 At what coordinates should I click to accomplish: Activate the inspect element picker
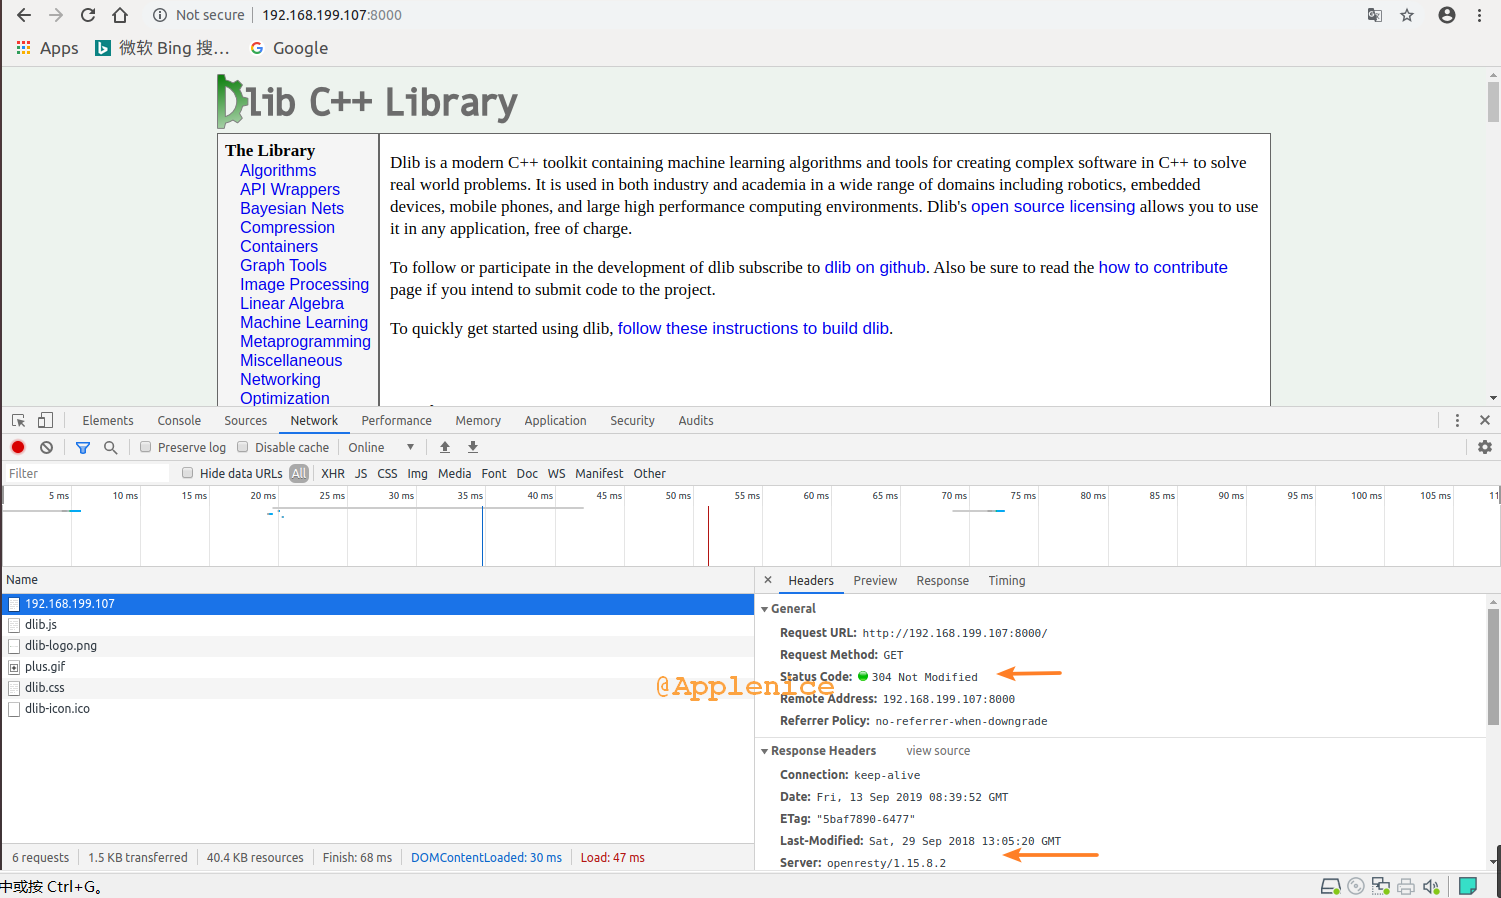19,421
